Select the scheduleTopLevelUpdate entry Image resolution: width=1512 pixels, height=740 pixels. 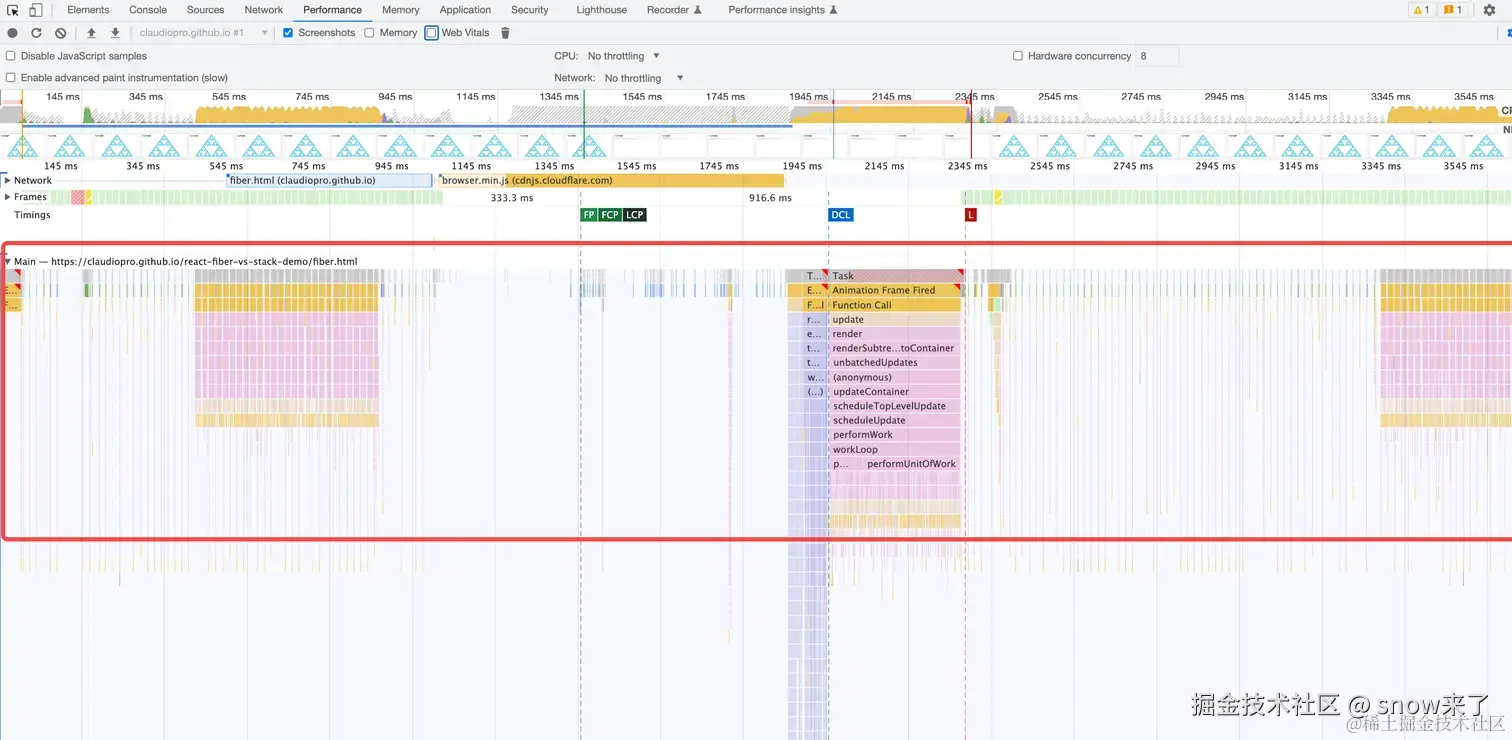click(x=895, y=406)
